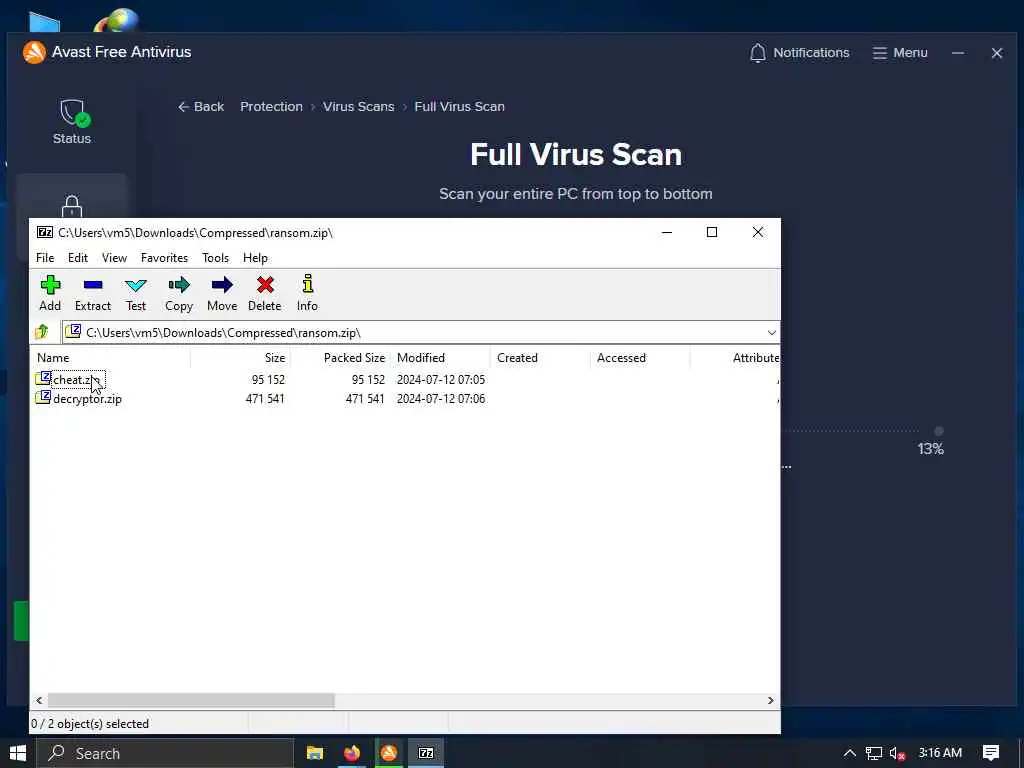Image resolution: width=1024 pixels, height=768 pixels.
Task: Open the View menu in 7-Zip
Action: click(114, 258)
